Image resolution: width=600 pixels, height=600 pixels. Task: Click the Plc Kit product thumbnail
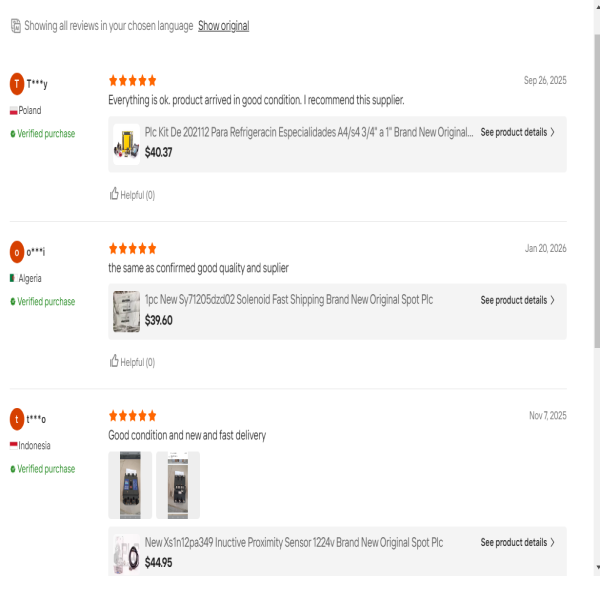(x=126, y=144)
